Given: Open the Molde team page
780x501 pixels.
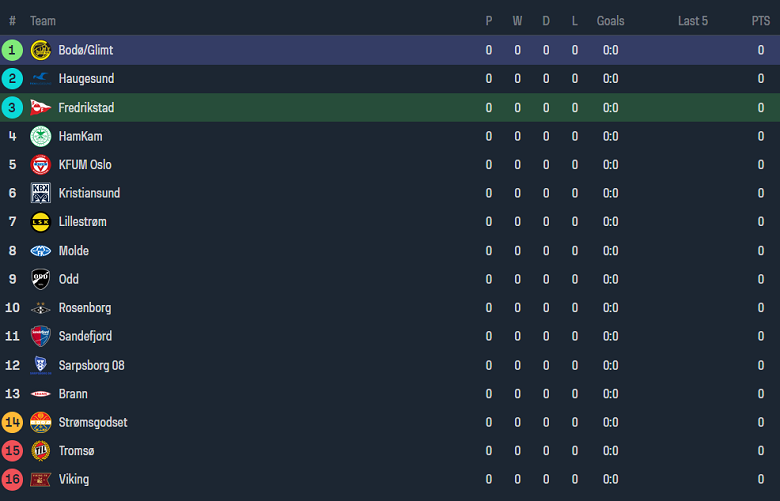Looking at the screenshot, I should pyautogui.click(x=73, y=251).
